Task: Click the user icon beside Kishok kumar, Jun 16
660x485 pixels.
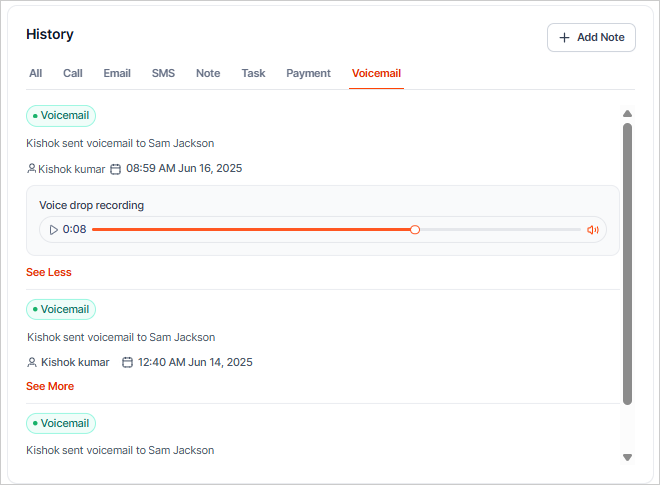Action: tap(31, 169)
